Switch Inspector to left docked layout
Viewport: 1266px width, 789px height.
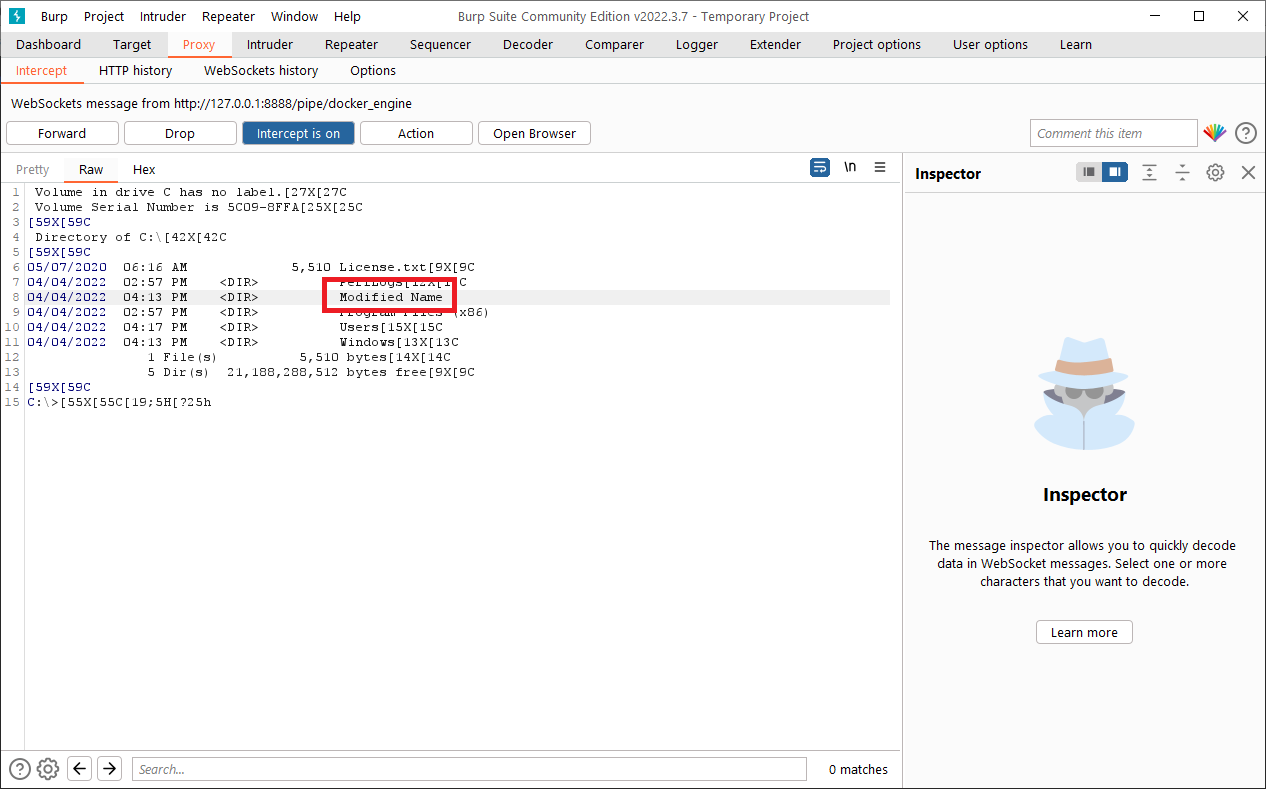coord(1089,172)
